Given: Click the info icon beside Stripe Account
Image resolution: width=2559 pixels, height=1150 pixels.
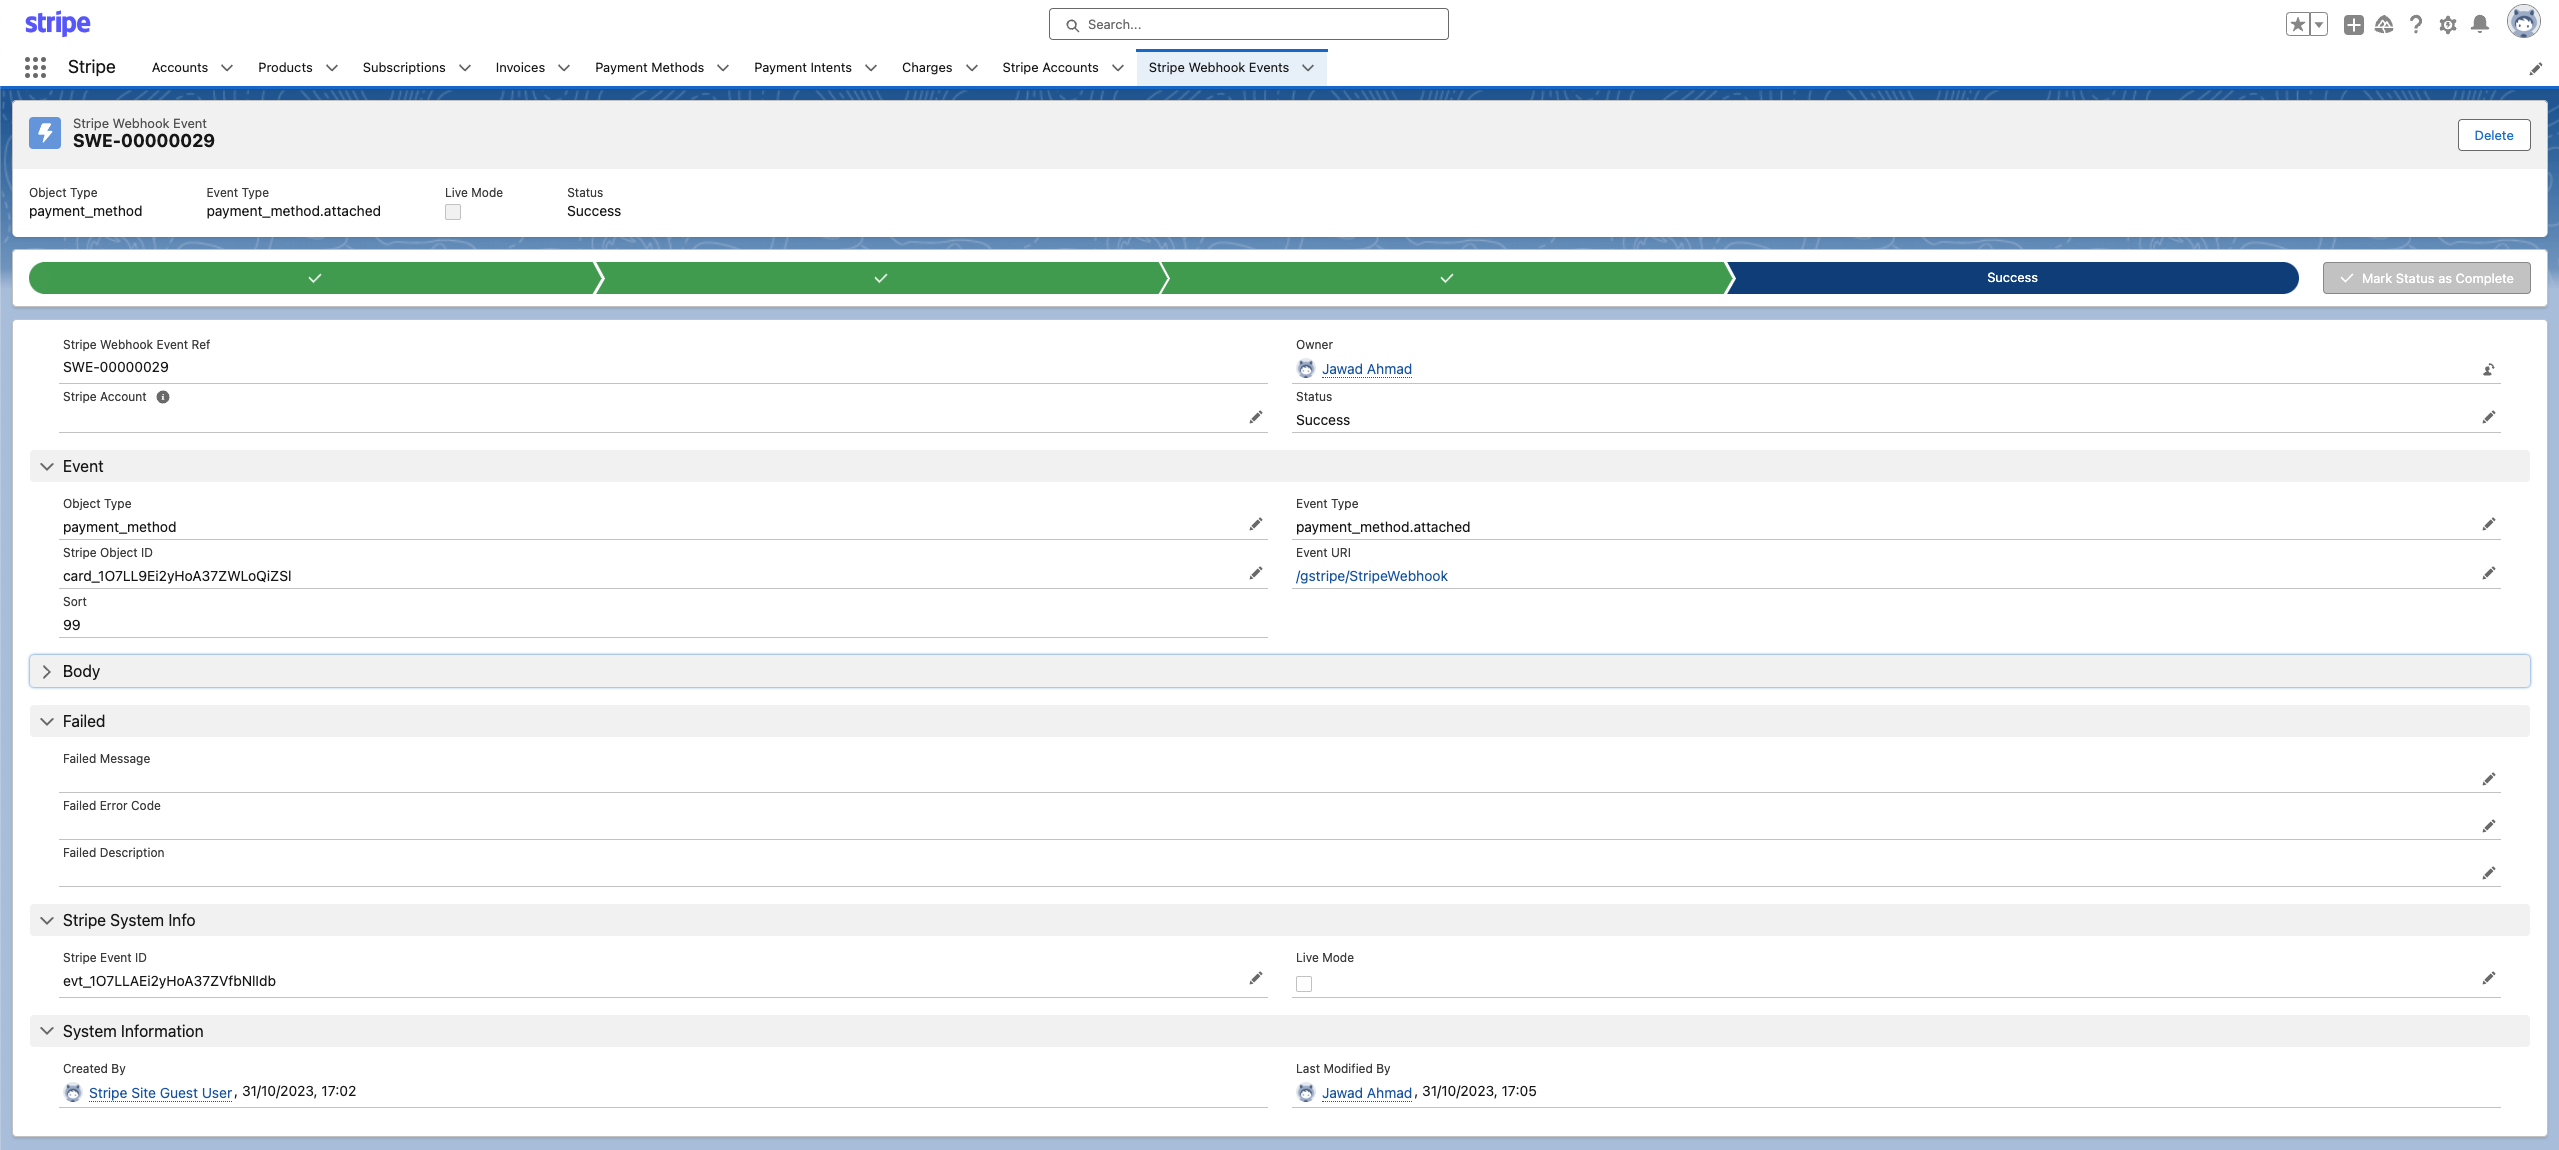Looking at the screenshot, I should point(163,397).
